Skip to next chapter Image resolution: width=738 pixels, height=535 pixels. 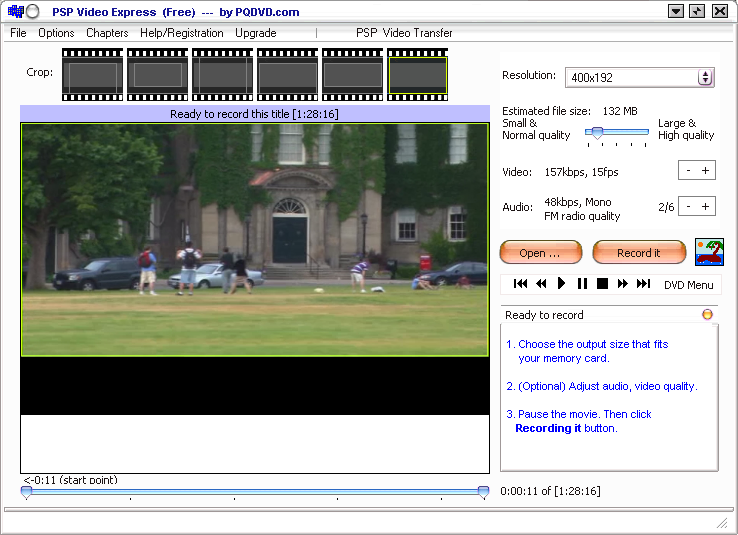pyautogui.click(x=643, y=283)
